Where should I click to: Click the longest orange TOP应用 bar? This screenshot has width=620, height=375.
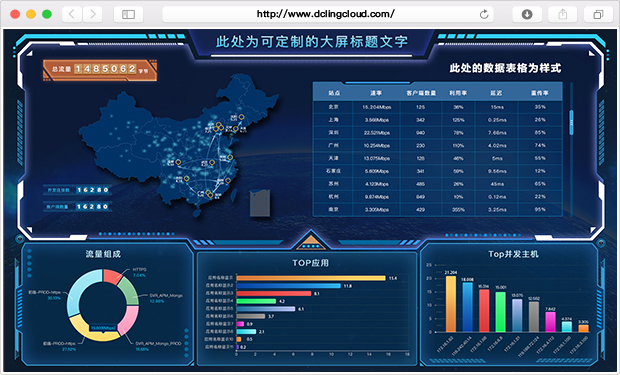(311, 278)
